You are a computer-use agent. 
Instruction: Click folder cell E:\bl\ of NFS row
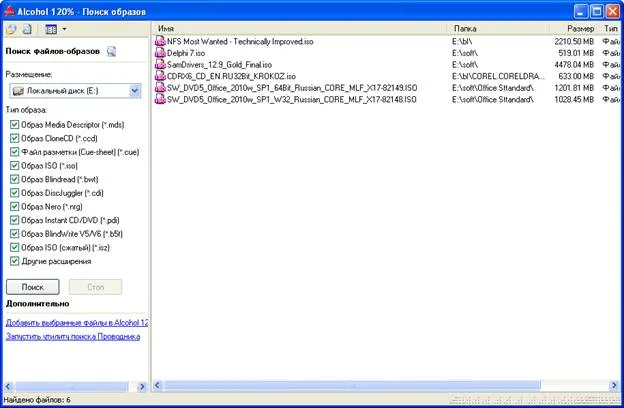462,41
